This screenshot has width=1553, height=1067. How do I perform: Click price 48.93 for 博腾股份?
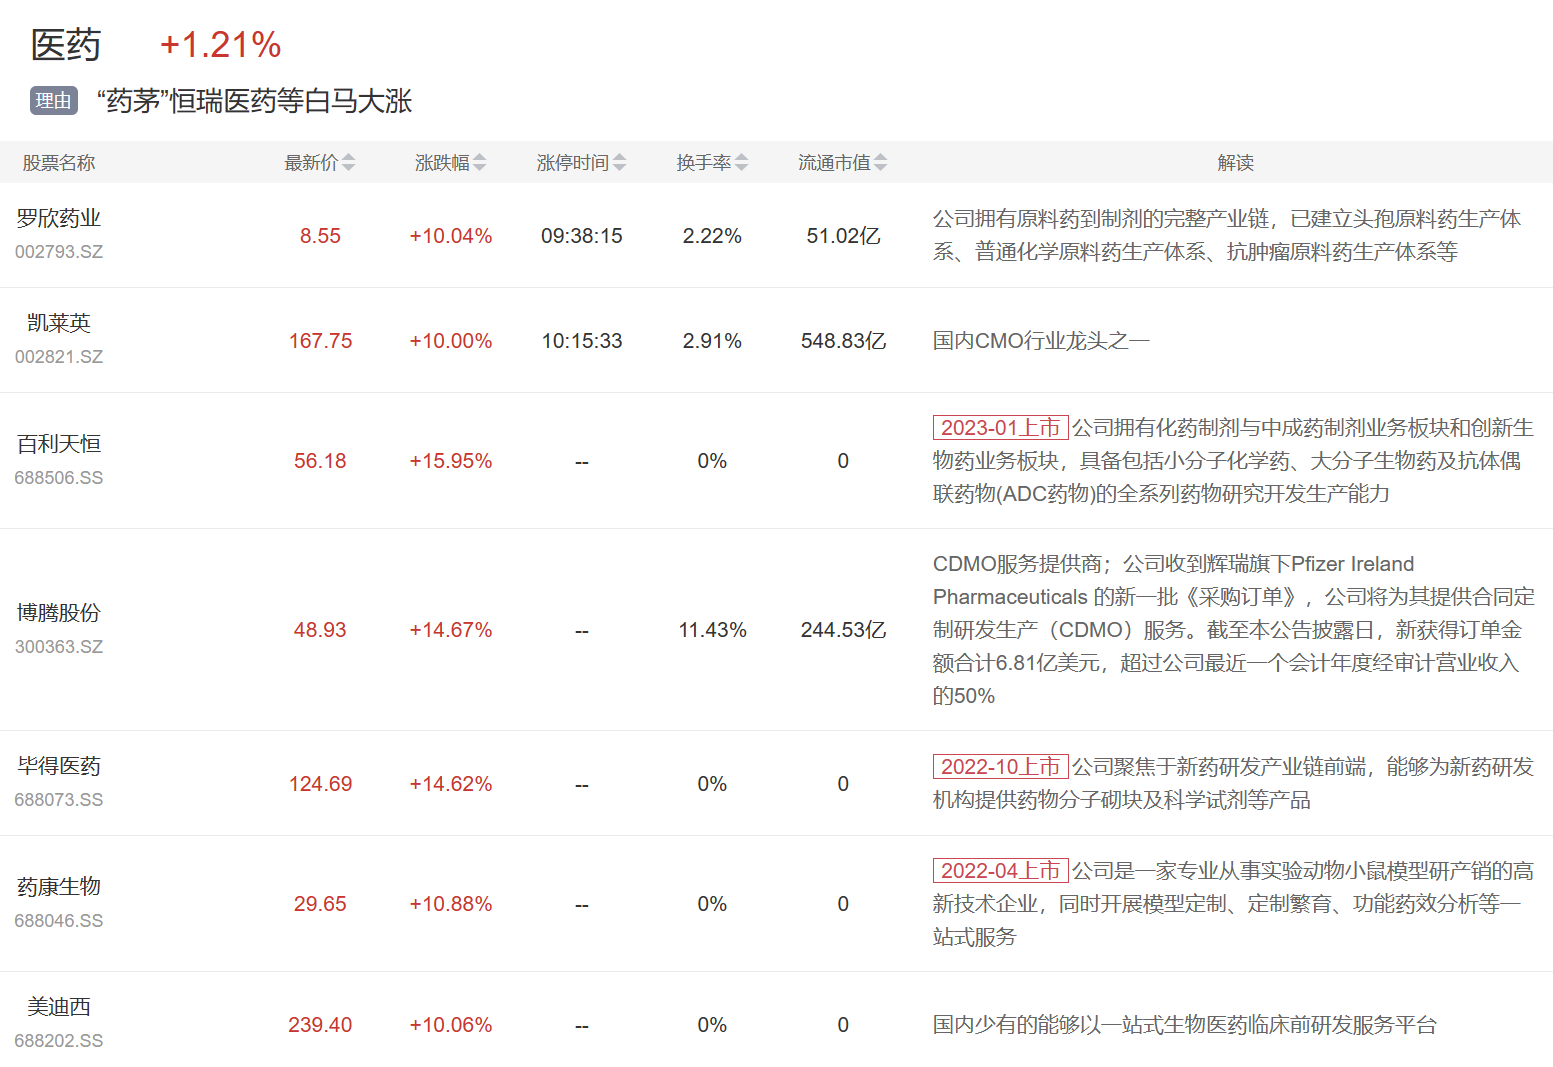(320, 630)
